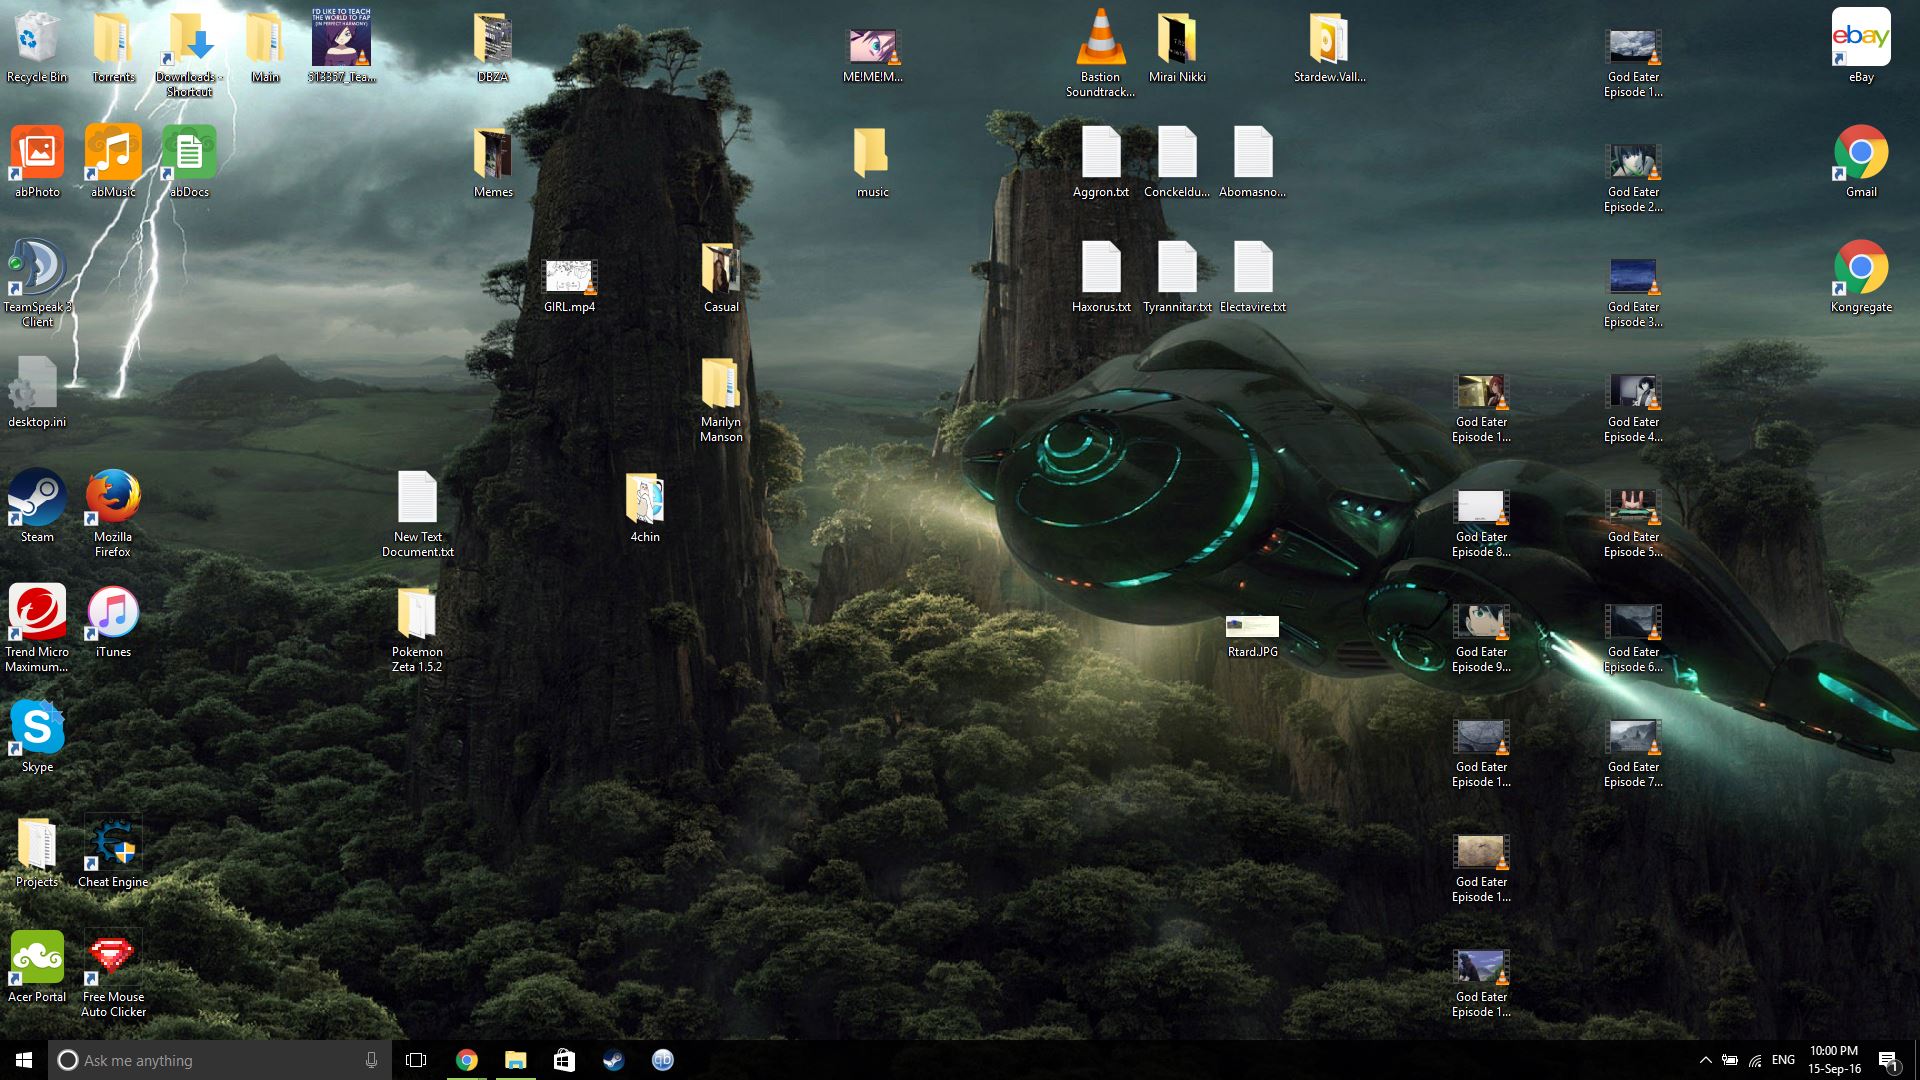Switch the ENG input language
This screenshot has height=1080, width=1920.
click(x=1783, y=1060)
